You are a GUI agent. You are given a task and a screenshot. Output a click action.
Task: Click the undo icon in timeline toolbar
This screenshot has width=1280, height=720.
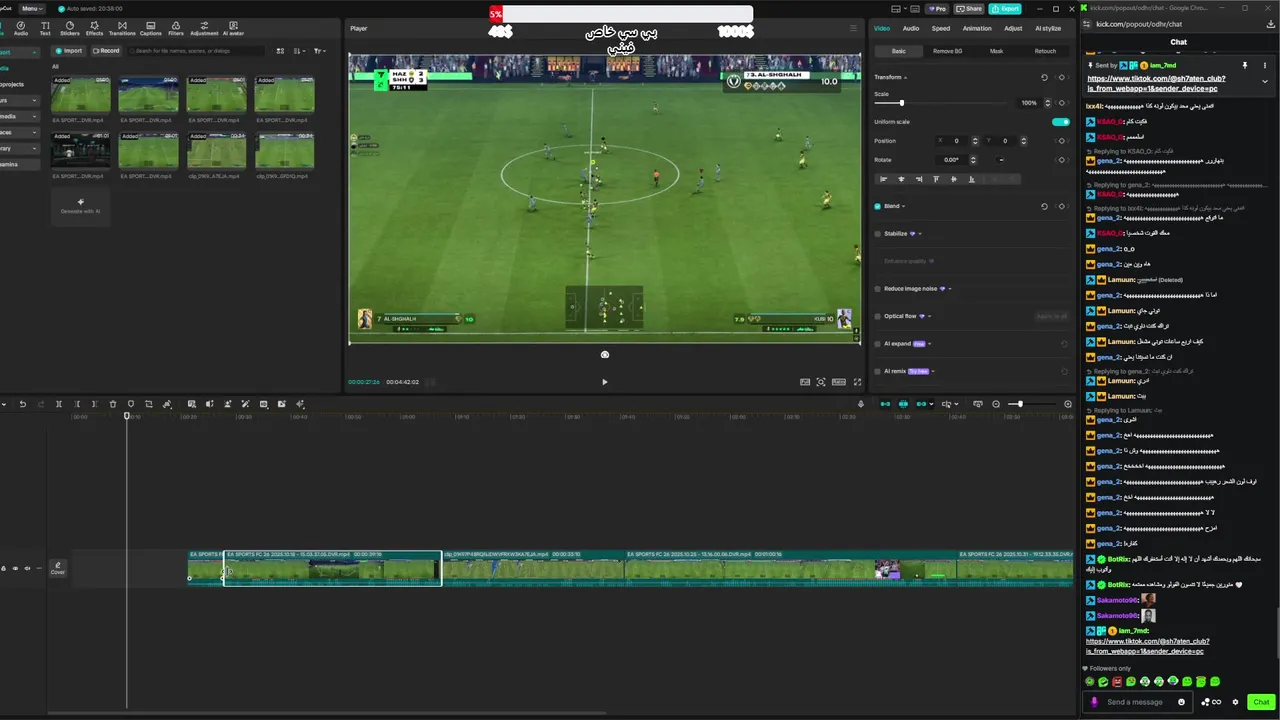point(22,404)
